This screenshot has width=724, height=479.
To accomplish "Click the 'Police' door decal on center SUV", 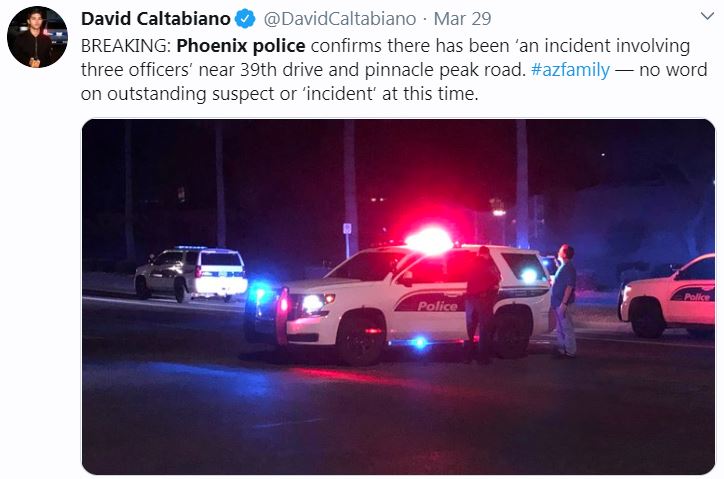I will pos(437,306).
